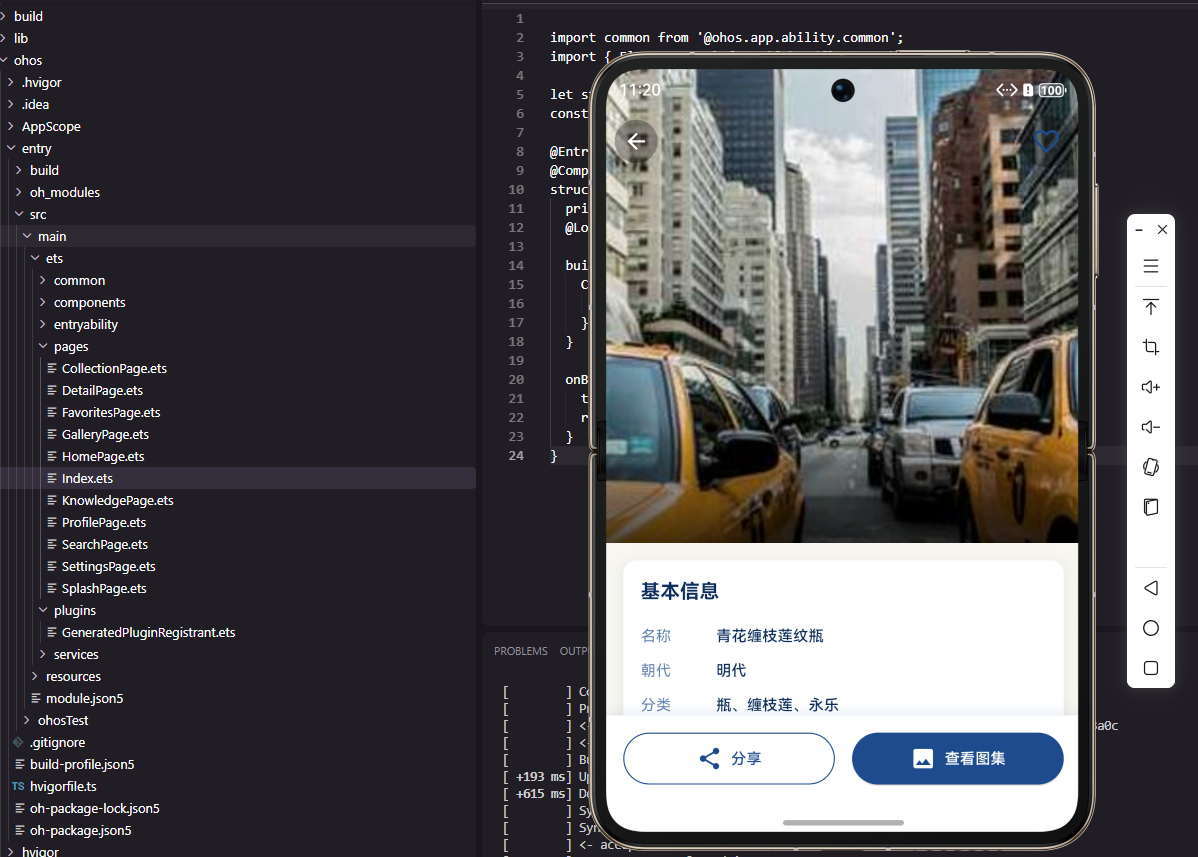The width and height of the screenshot is (1198, 857).
Task: Minimize the emulator toolbar panel
Action: click(1139, 230)
